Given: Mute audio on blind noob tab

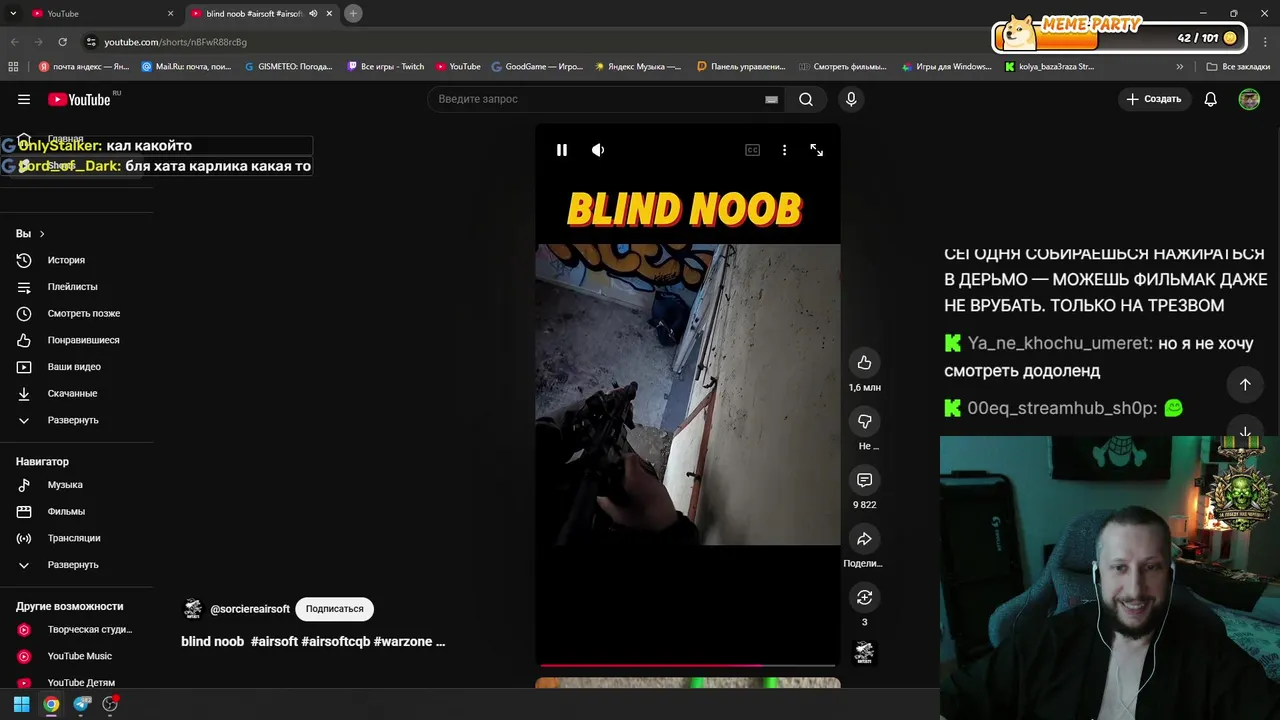Looking at the screenshot, I should [313, 13].
